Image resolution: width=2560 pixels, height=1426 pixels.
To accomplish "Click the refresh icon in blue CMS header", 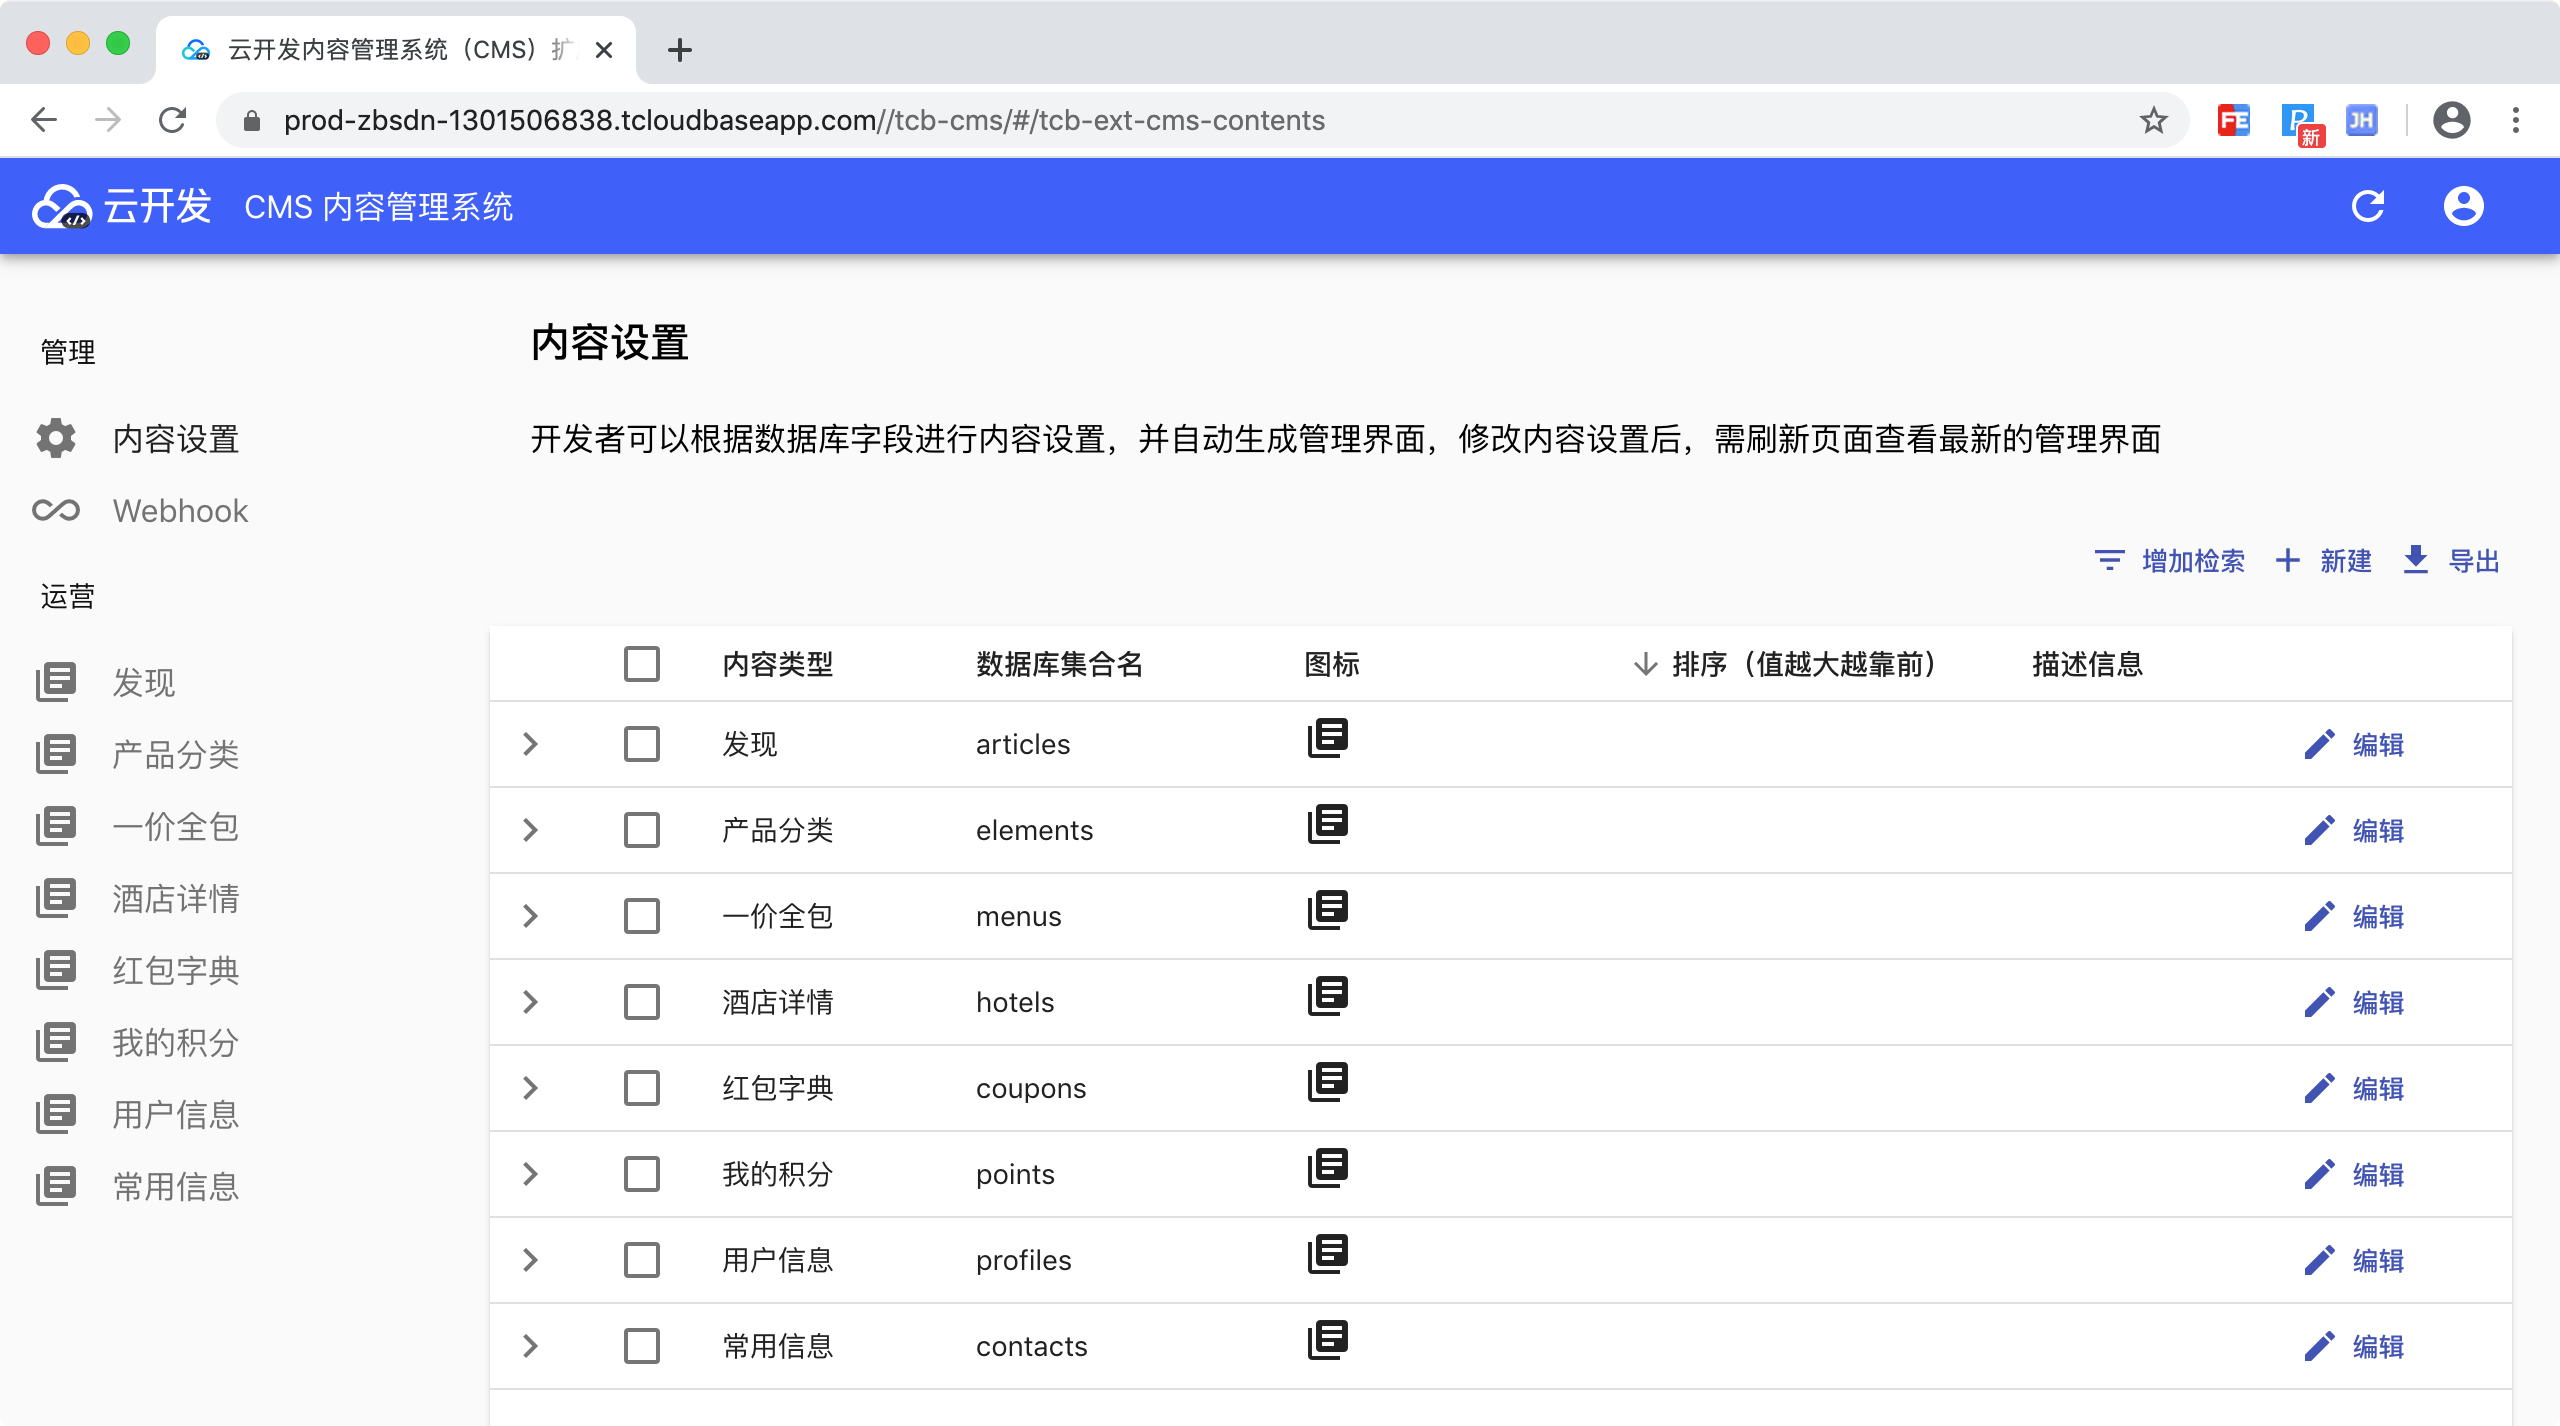I will pyautogui.click(x=2367, y=207).
